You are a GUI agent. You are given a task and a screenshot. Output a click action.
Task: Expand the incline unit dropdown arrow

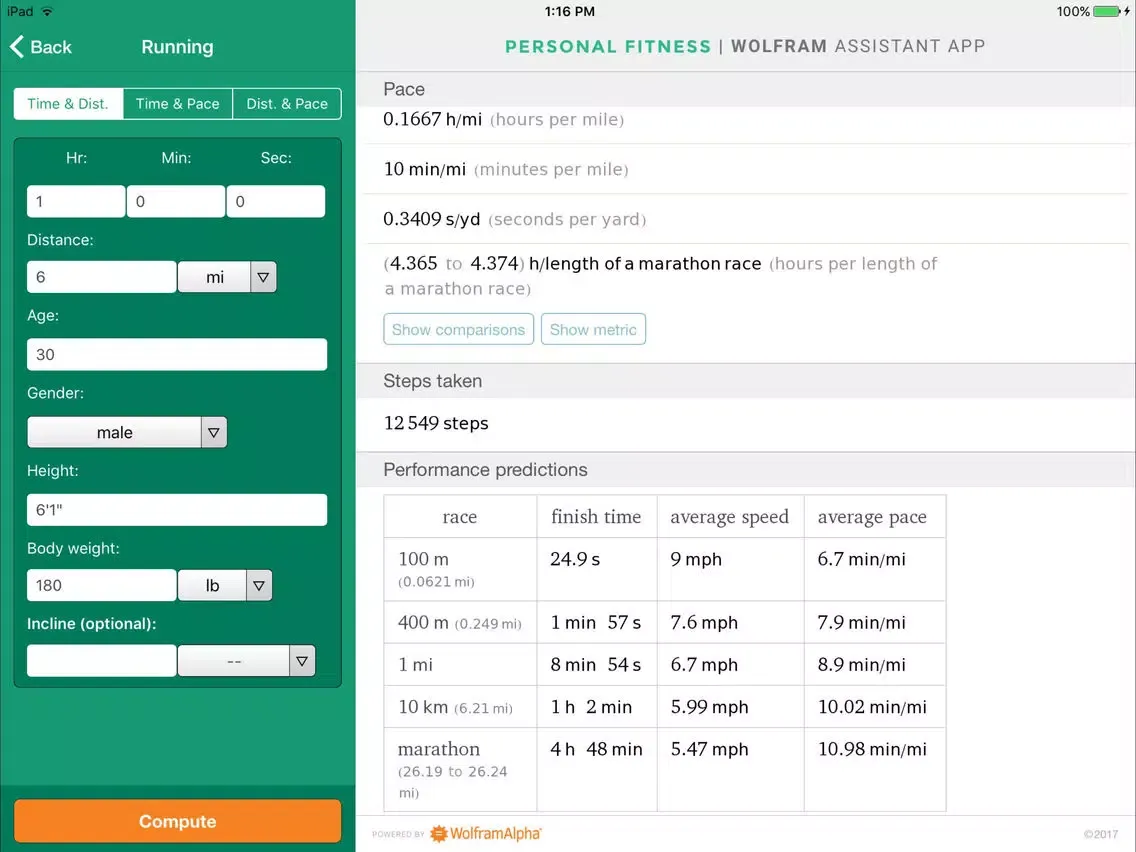click(x=302, y=661)
